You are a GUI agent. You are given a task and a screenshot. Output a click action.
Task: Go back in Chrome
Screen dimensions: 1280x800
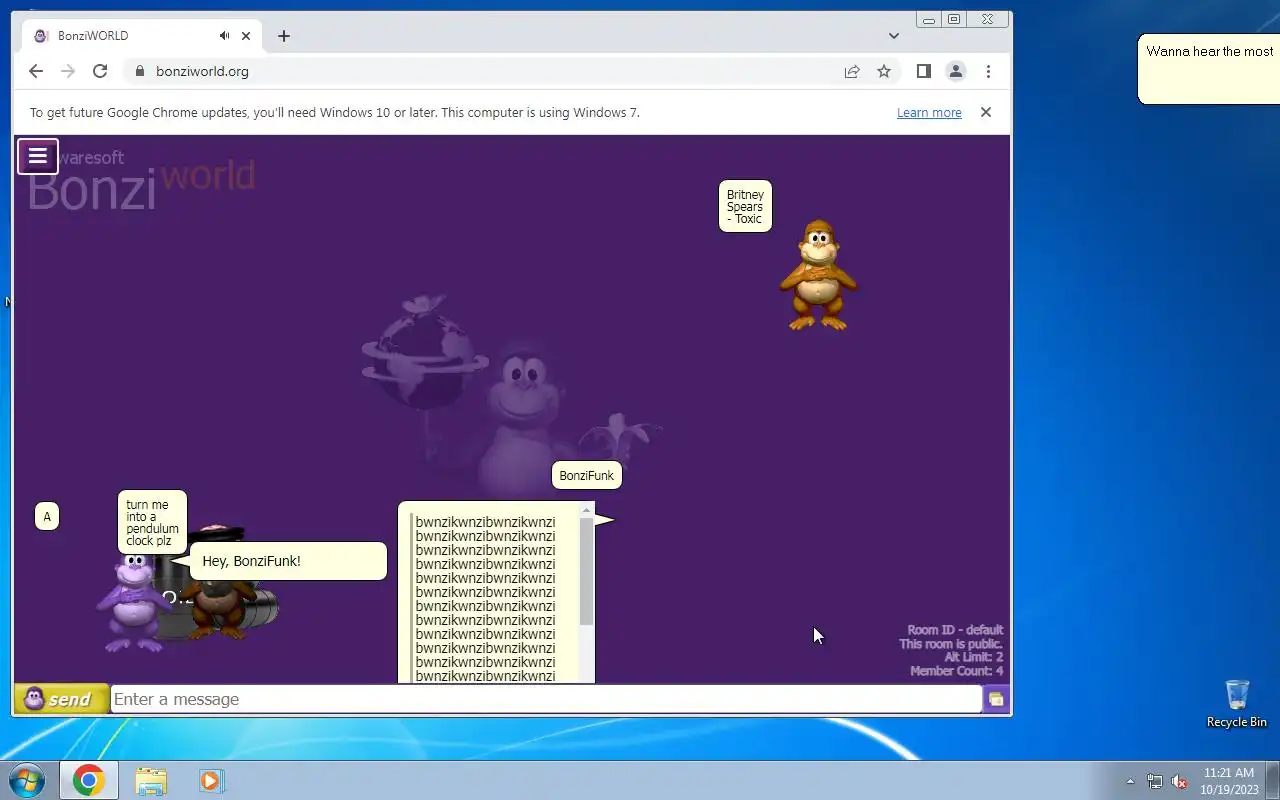coord(36,71)
